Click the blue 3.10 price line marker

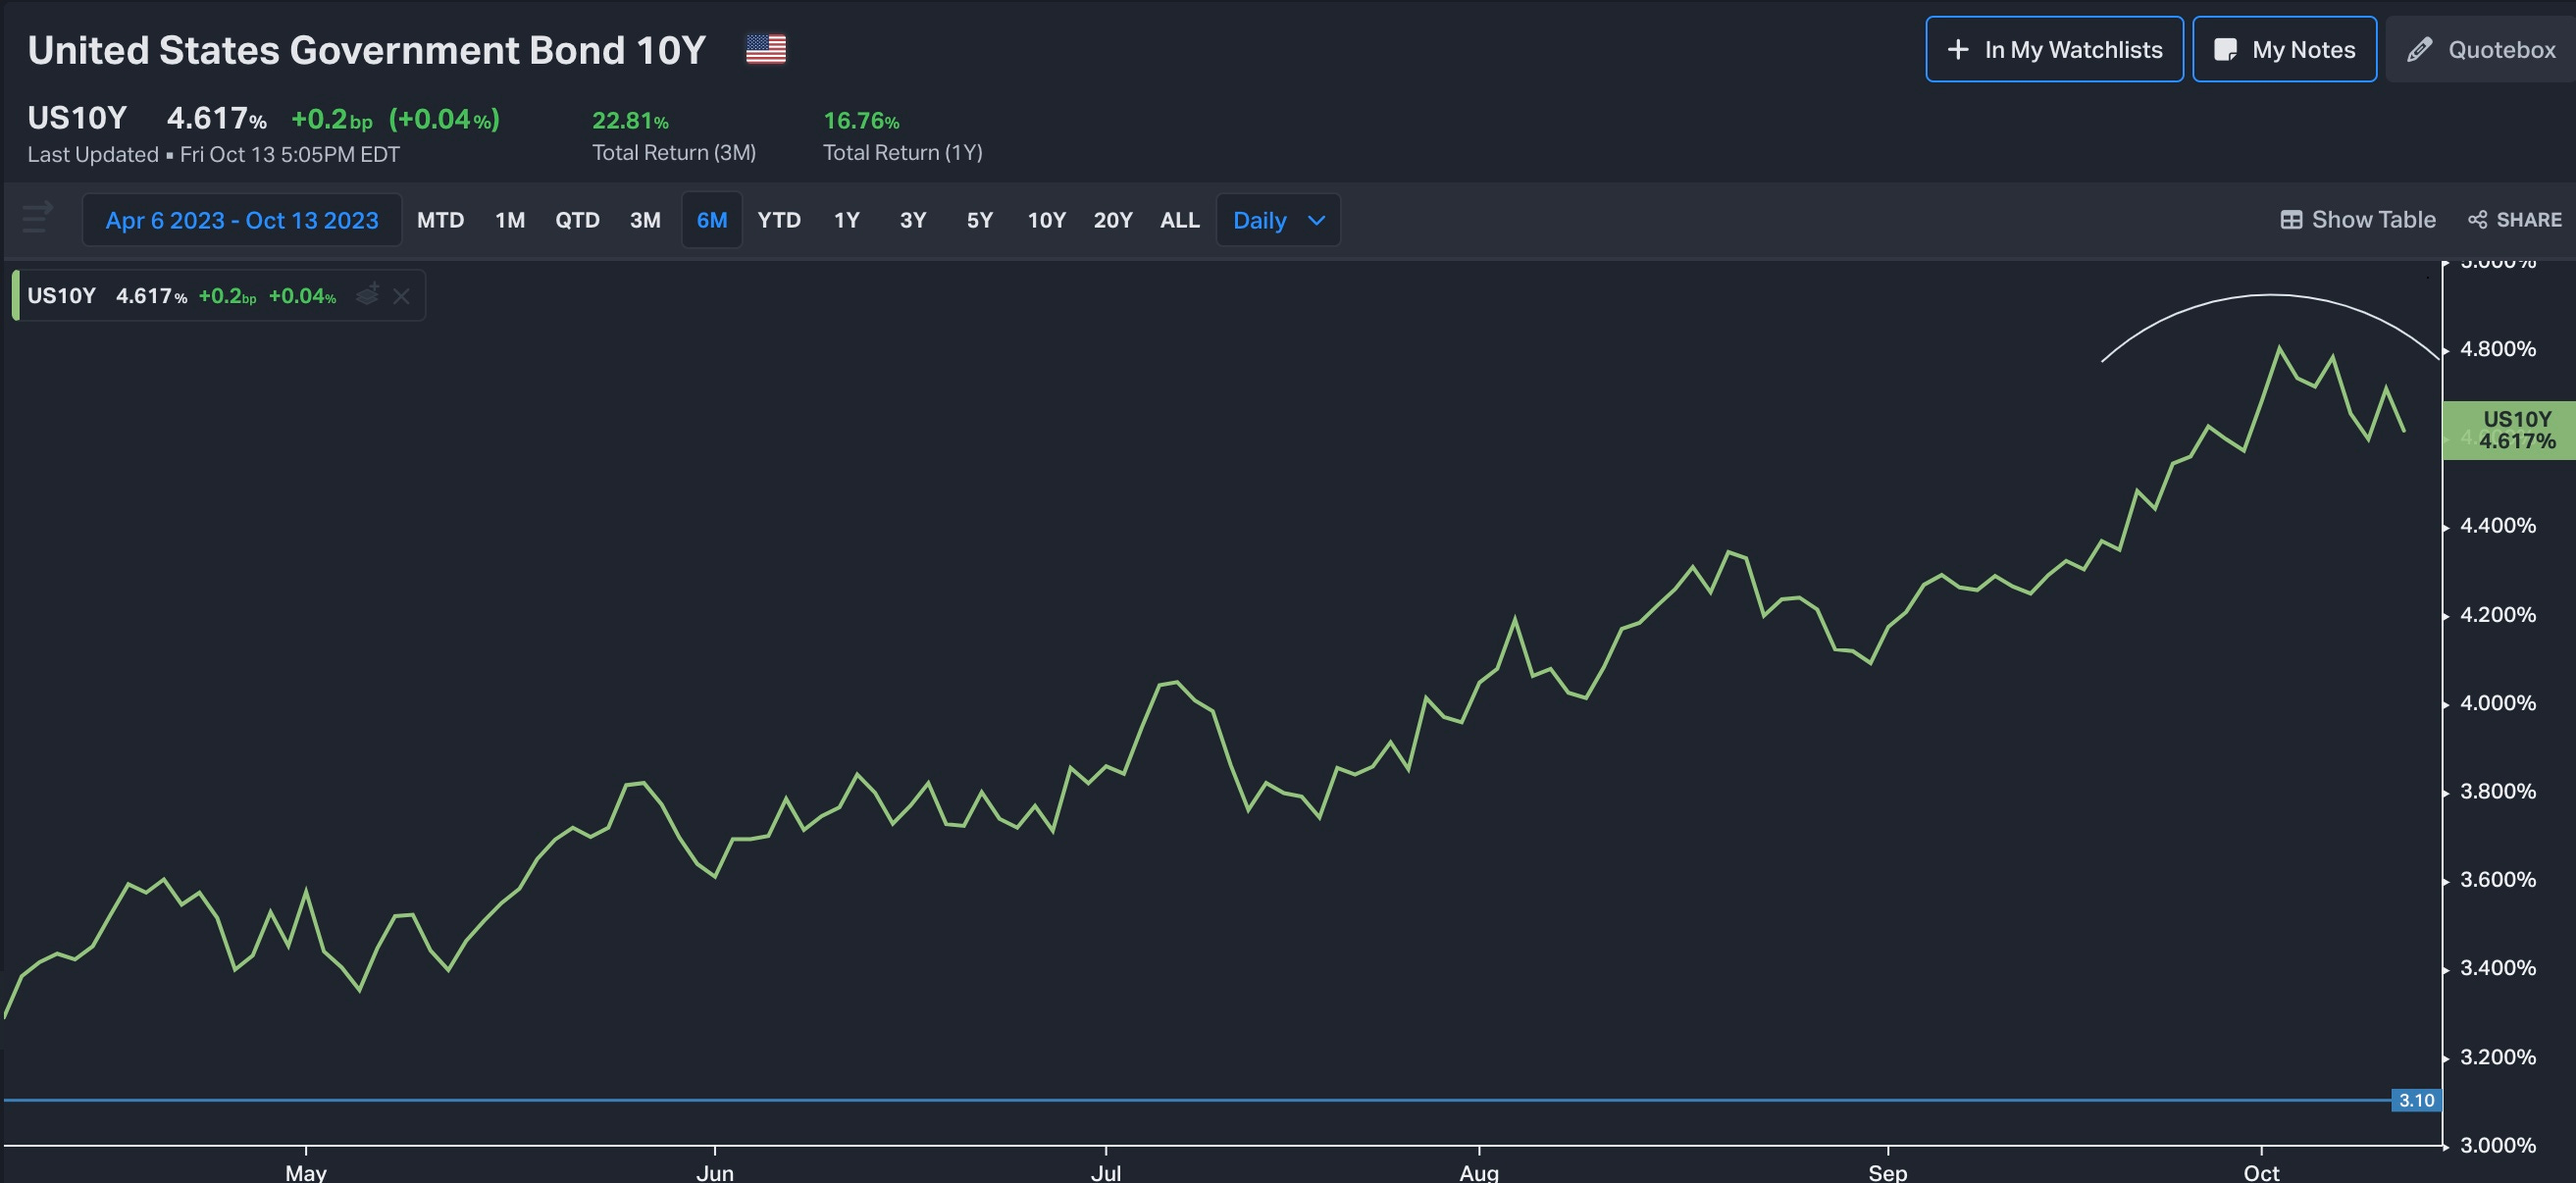(x=2415, y=1100)
